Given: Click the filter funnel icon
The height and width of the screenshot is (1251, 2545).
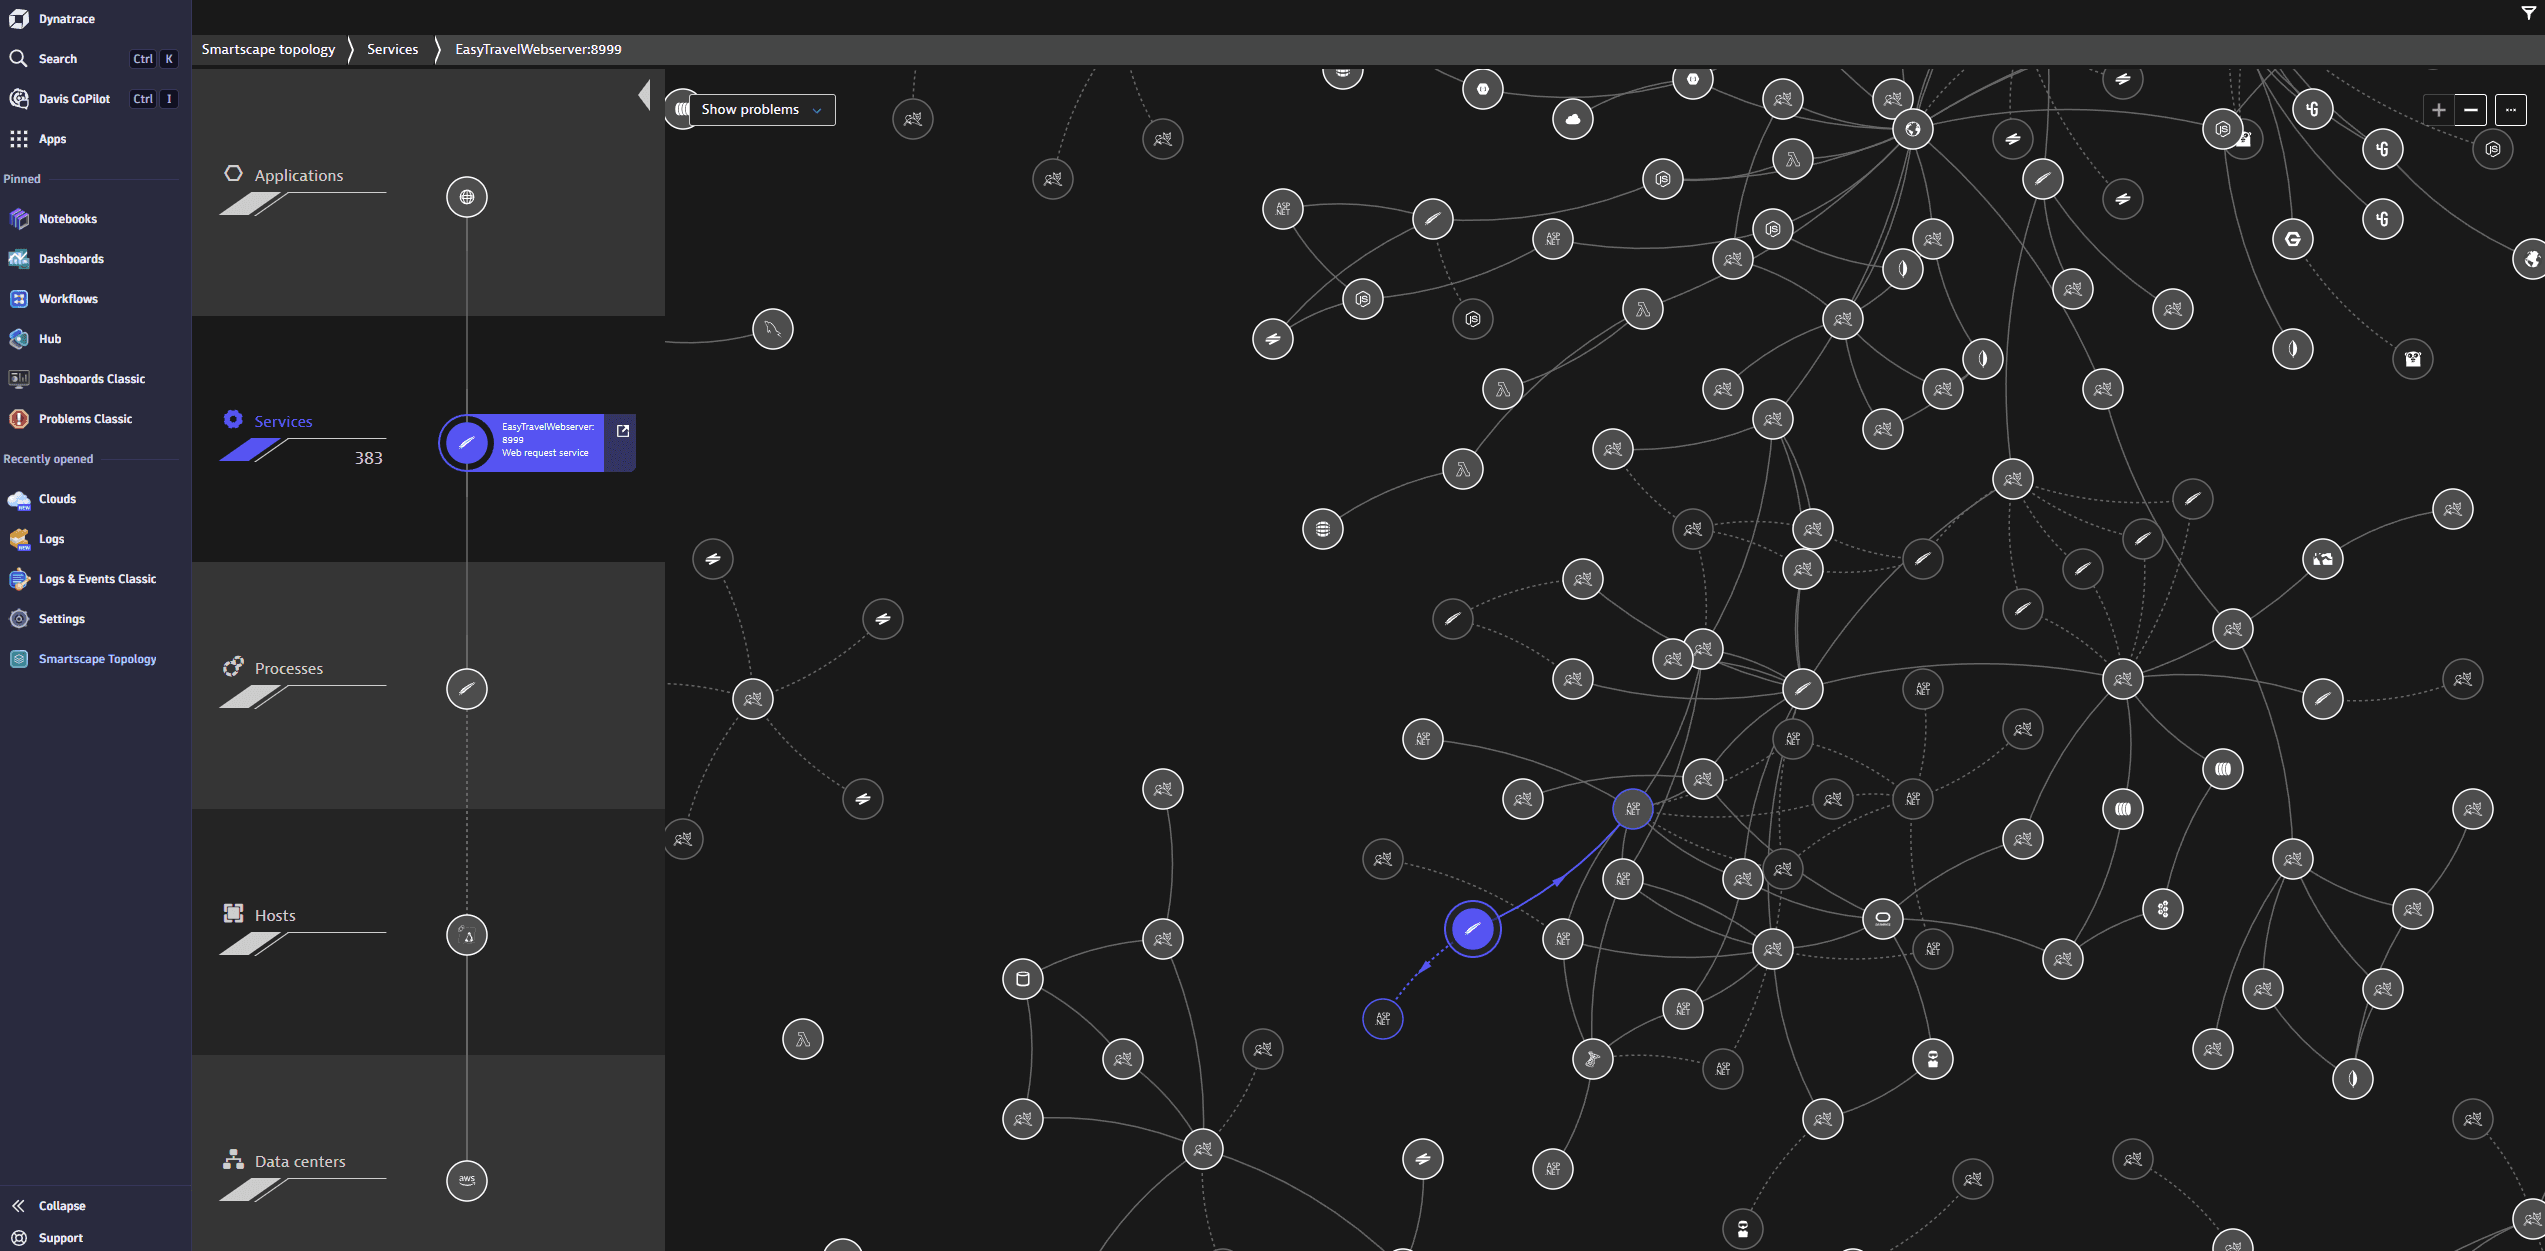Looking at the screenshot, I should pyautogui.click(x=2528, y=13).
